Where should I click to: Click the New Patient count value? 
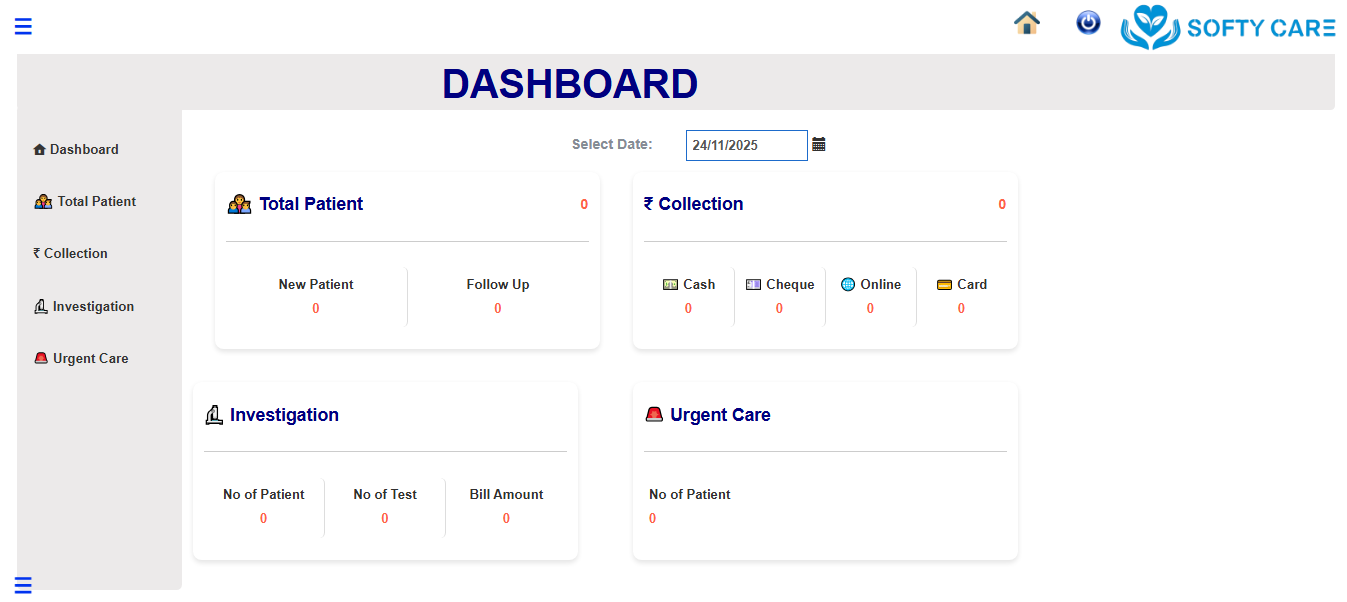pyautogui.click(x=316, y=308)
